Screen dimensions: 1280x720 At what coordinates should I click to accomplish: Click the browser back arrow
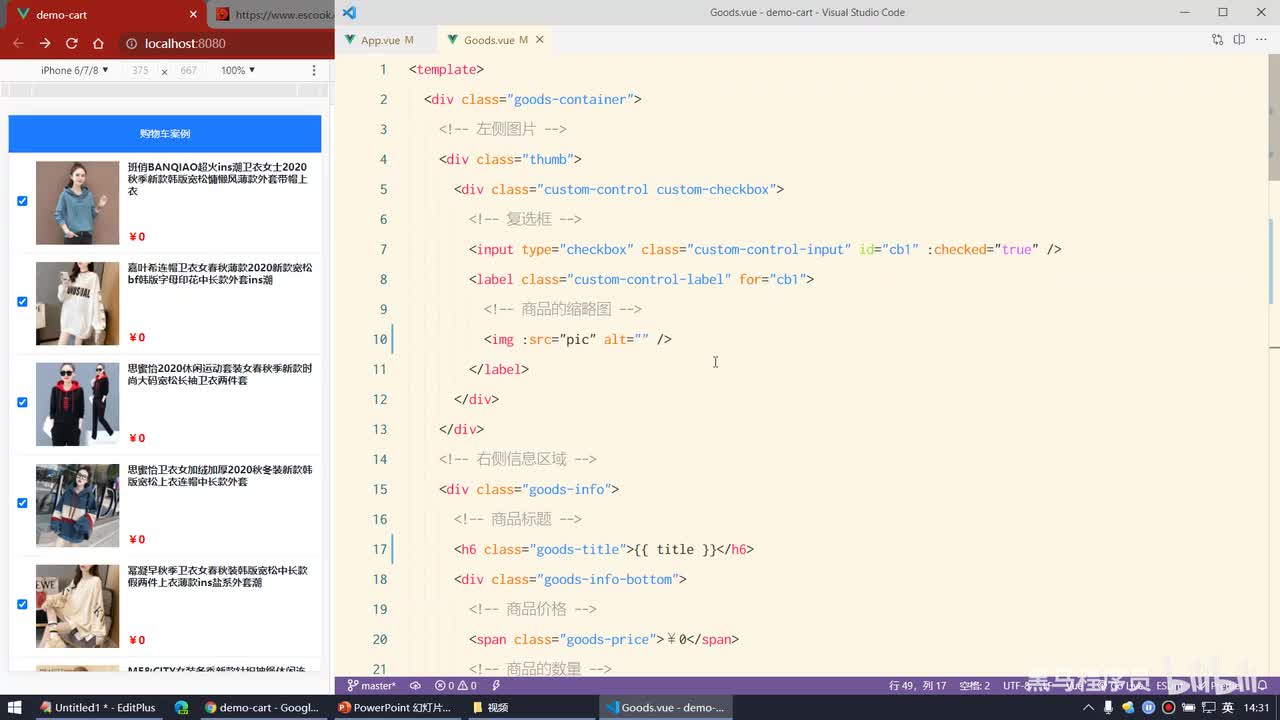coord(18,43)
